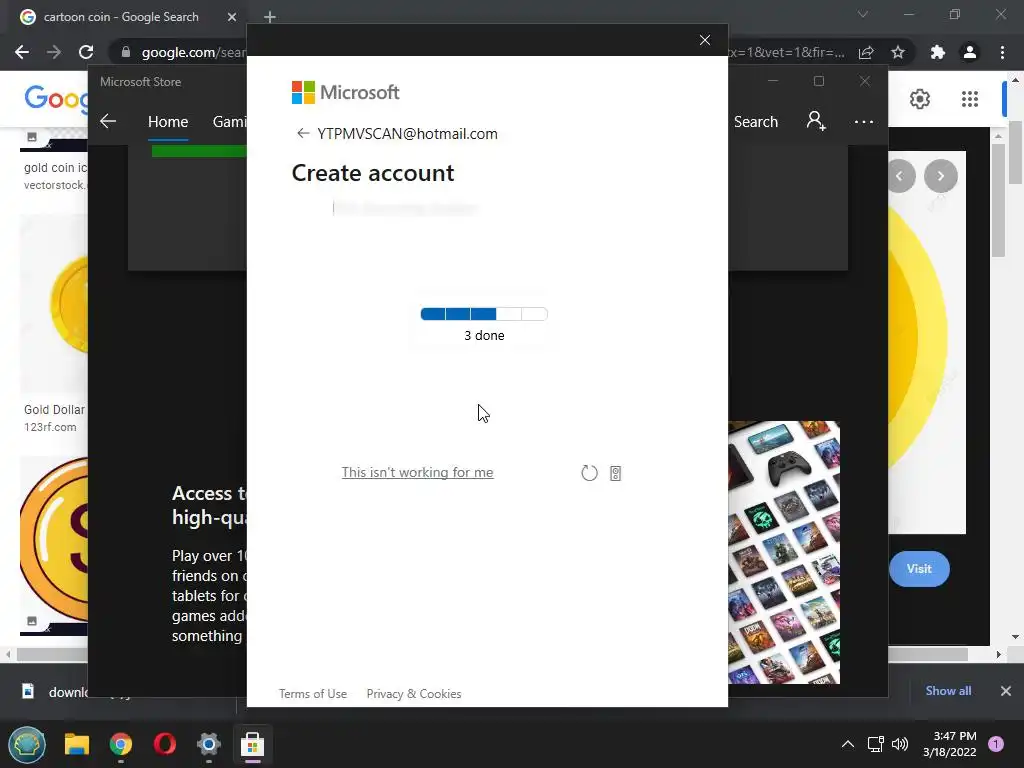Click the Gold Dollar coin image thumbnail
This screenshot has height=768, width=1024.
(x=54, y=304)
